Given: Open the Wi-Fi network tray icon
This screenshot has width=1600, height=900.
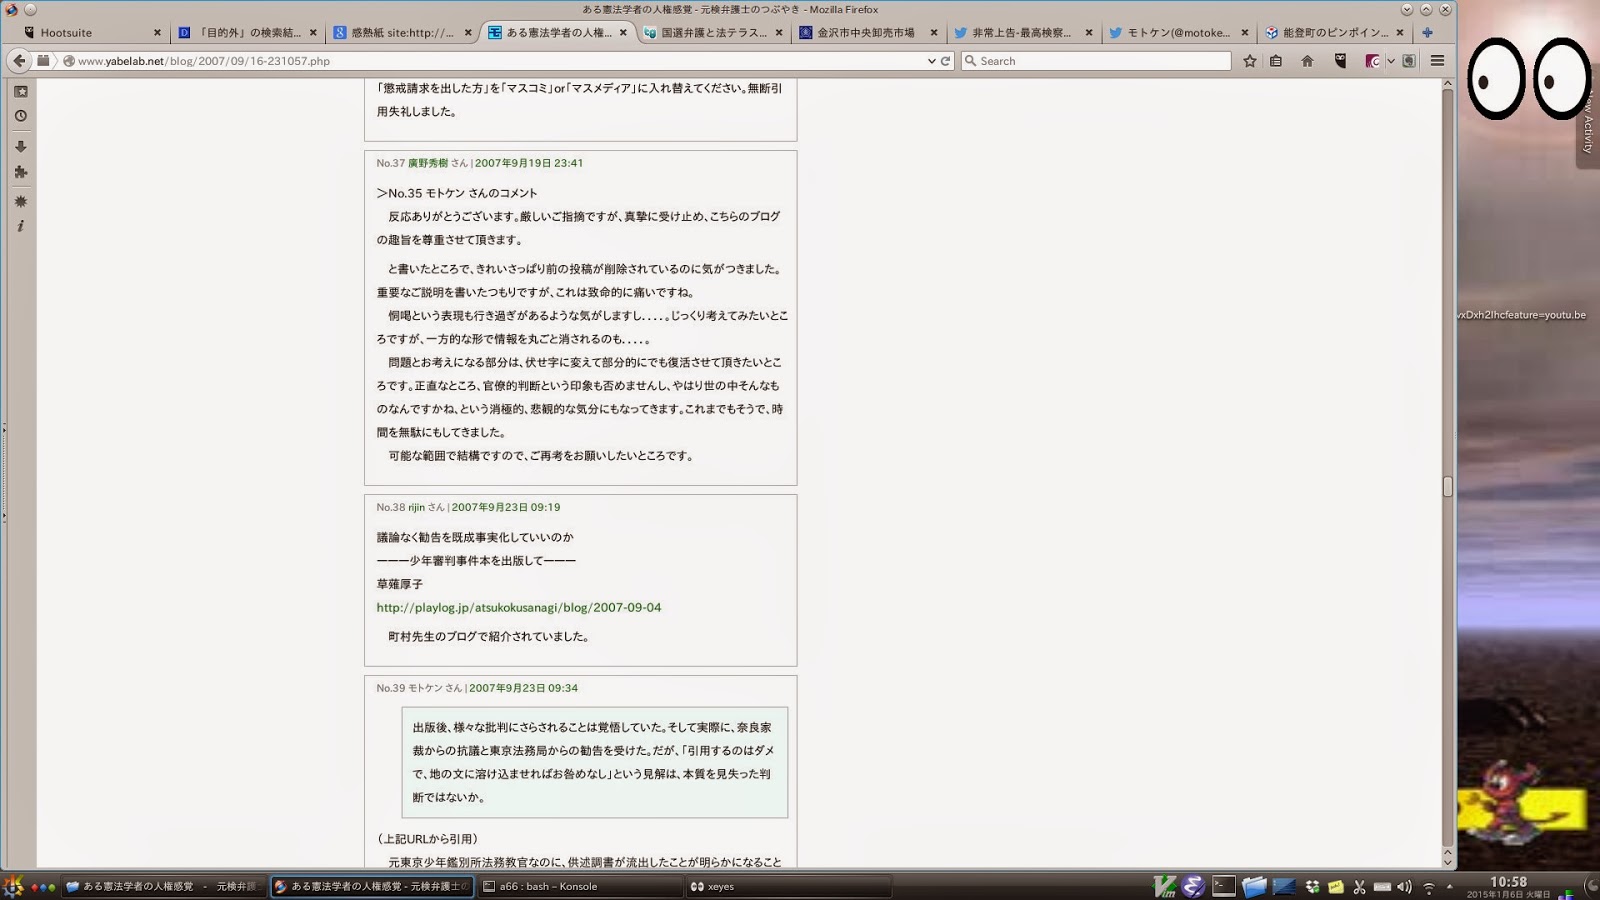Looking at the screenshot, I should tap(1429, 887).
